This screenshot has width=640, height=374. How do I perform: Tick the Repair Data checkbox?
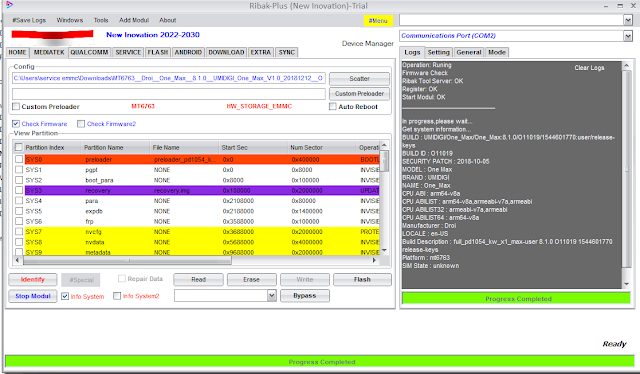[122, 279]
